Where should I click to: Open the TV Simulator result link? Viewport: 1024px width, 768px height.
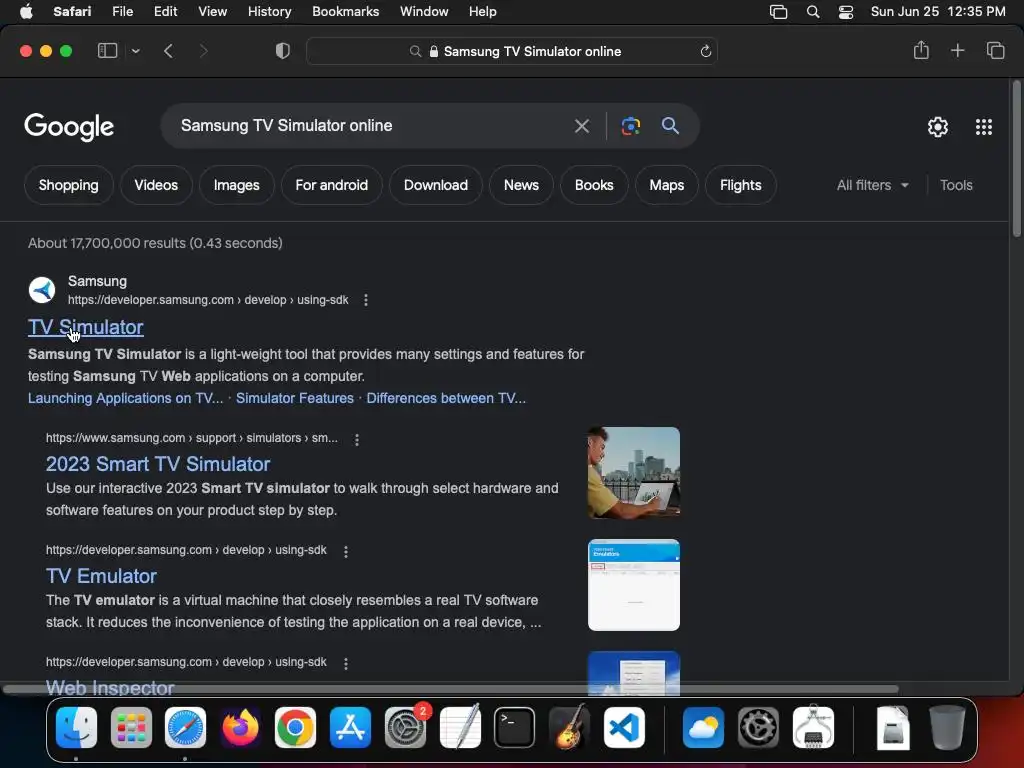86,327
